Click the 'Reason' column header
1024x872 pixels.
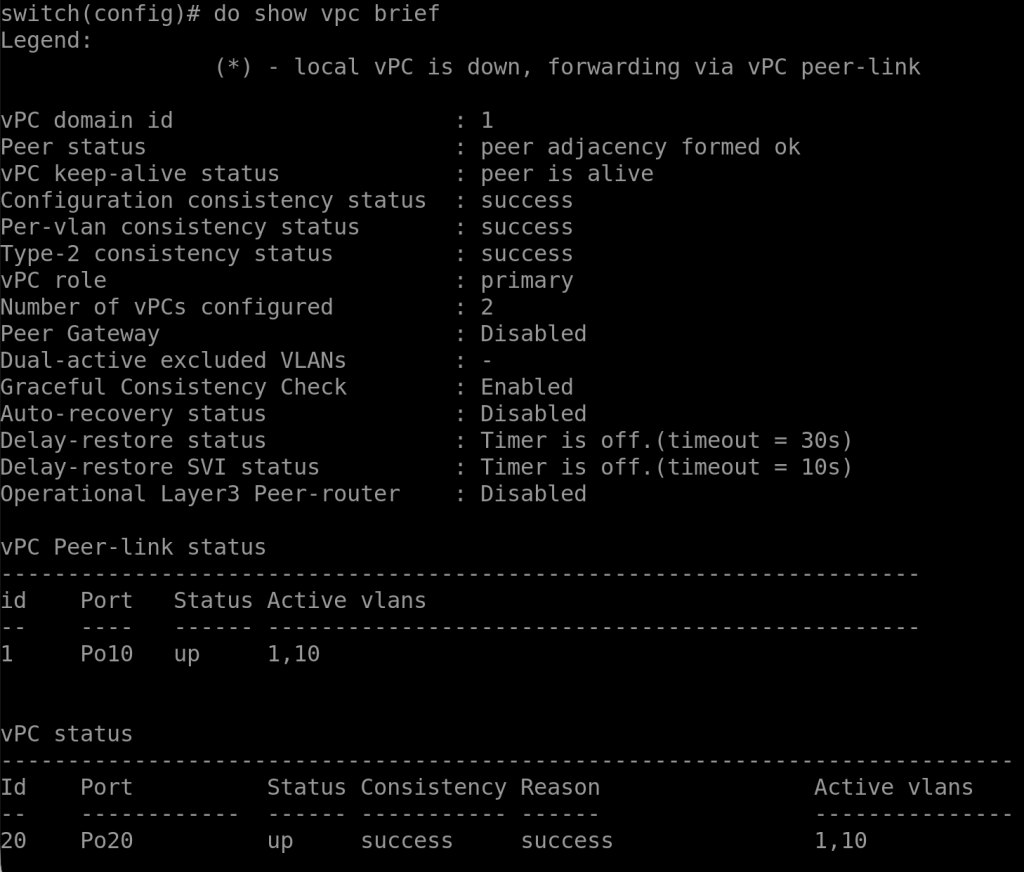coord(559,787)
